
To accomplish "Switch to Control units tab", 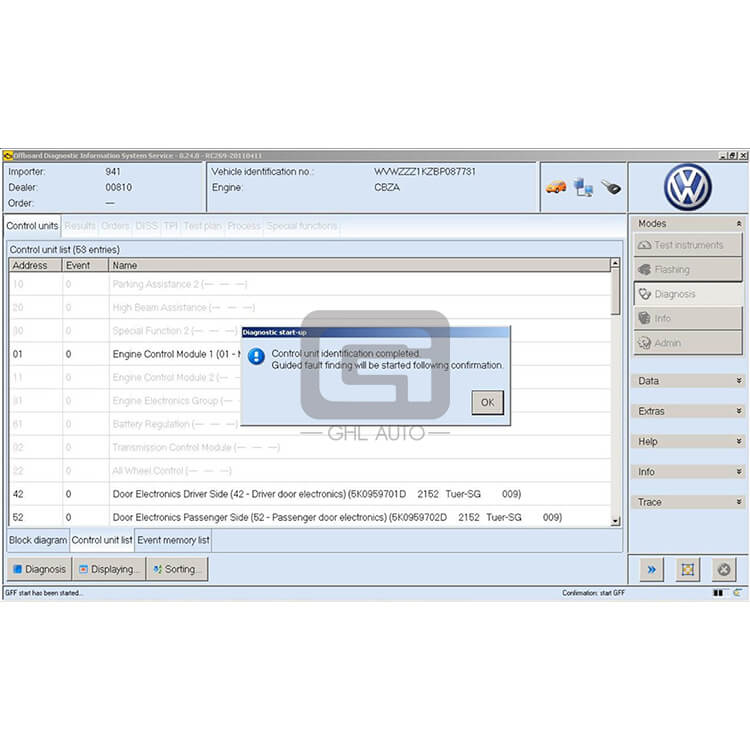I will pos(33,226).
